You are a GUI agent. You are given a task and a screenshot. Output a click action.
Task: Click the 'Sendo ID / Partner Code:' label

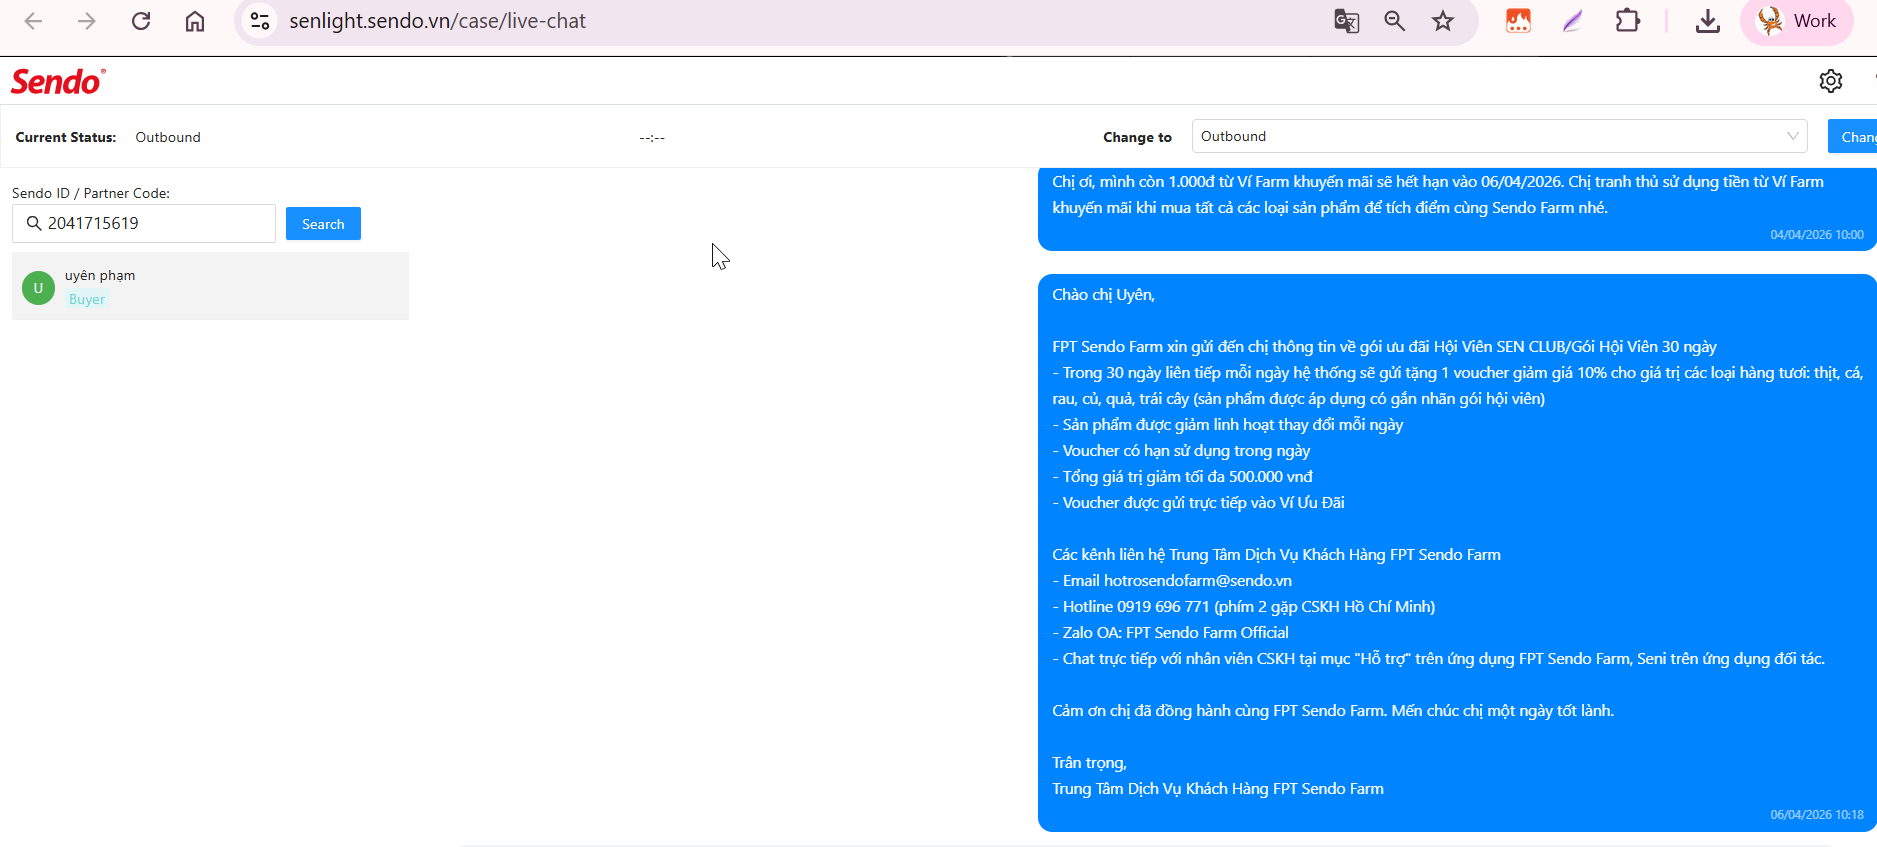[91, 193]
